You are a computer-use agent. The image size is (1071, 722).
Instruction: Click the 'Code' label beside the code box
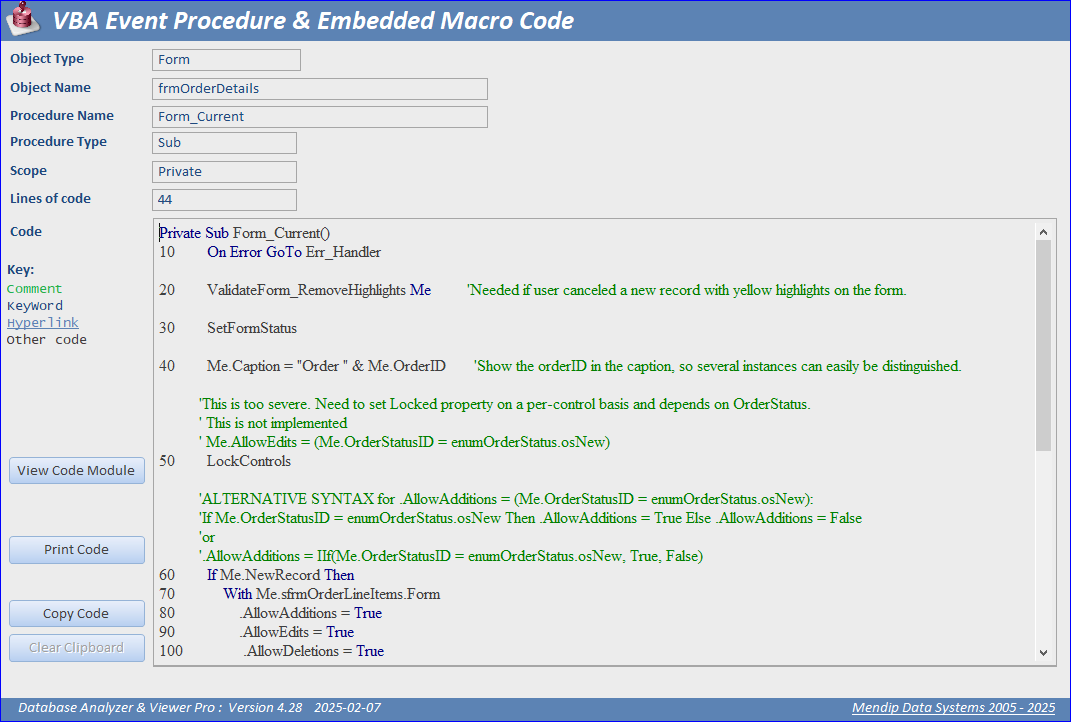pos(25,232)
